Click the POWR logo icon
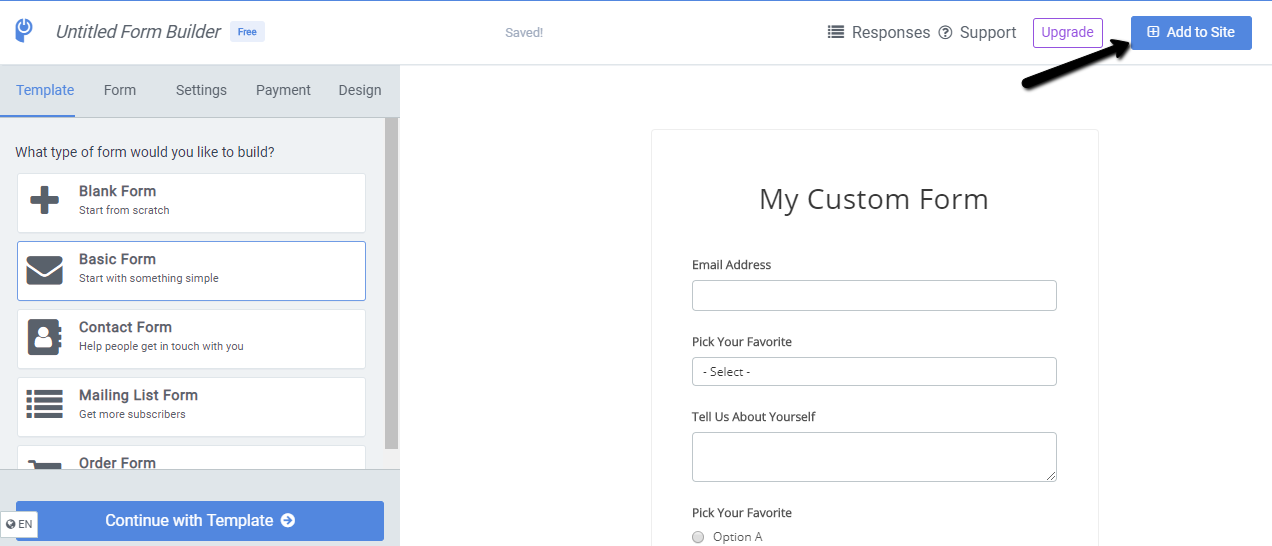Image resolution: width=1272 pixels, height=546 pixels. 25,30
